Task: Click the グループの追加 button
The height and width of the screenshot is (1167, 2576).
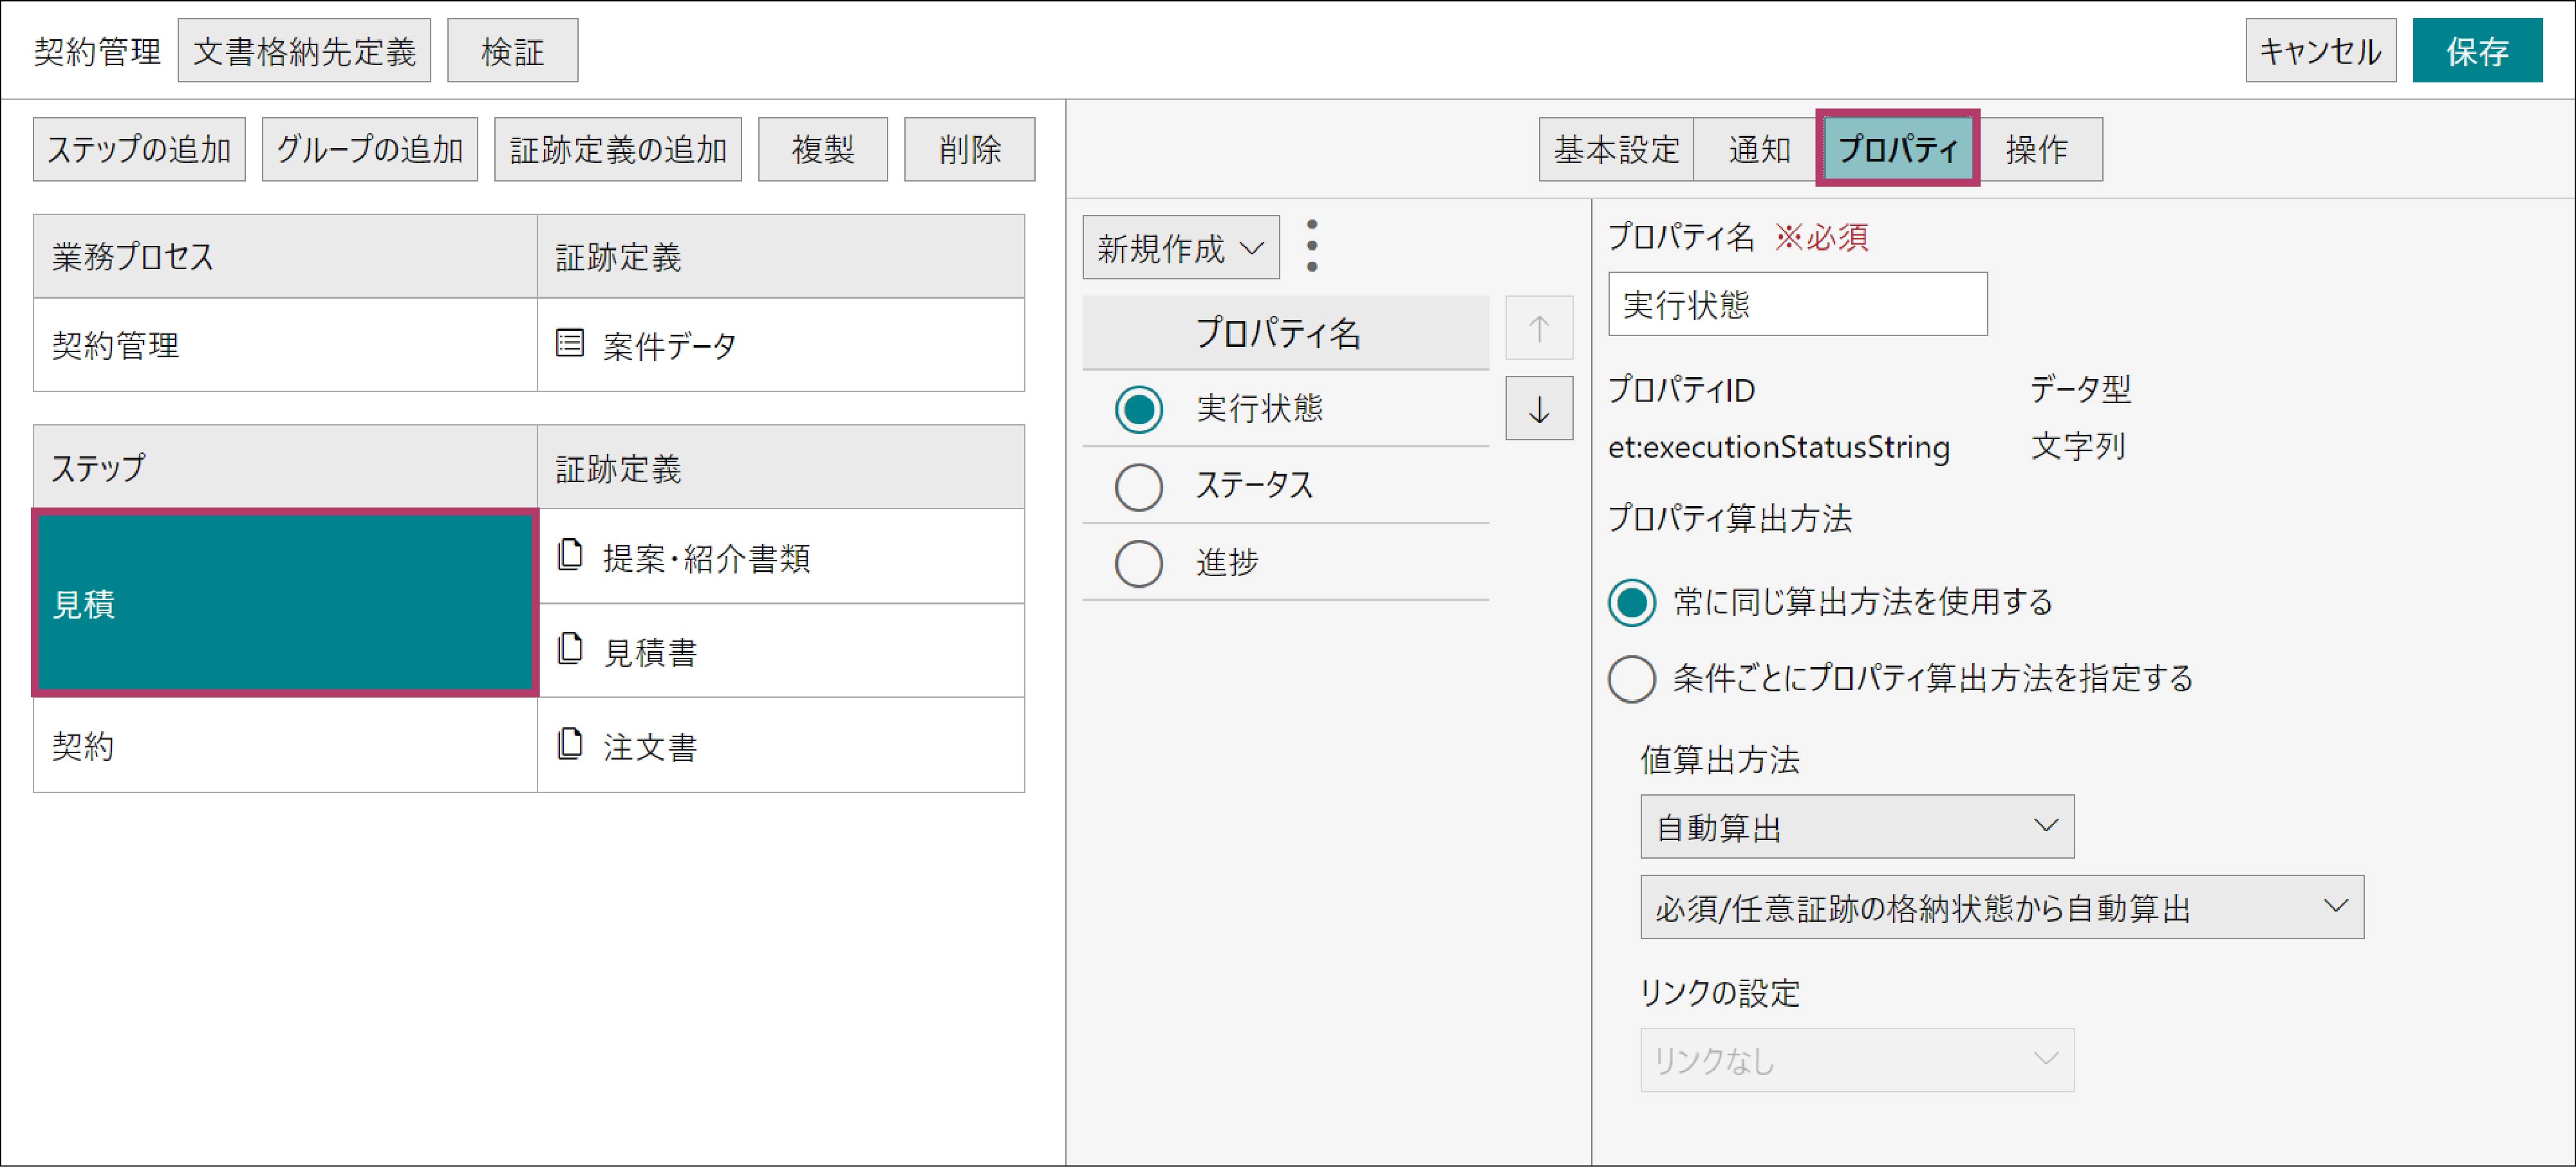Action: click(x=370, y=149)
